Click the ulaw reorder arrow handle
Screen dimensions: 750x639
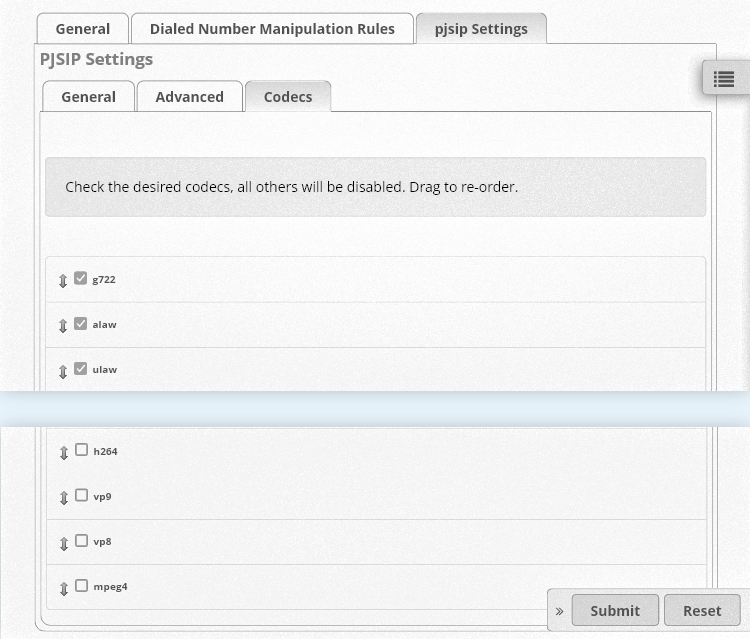pyautogui.click(x=63, y=372)
